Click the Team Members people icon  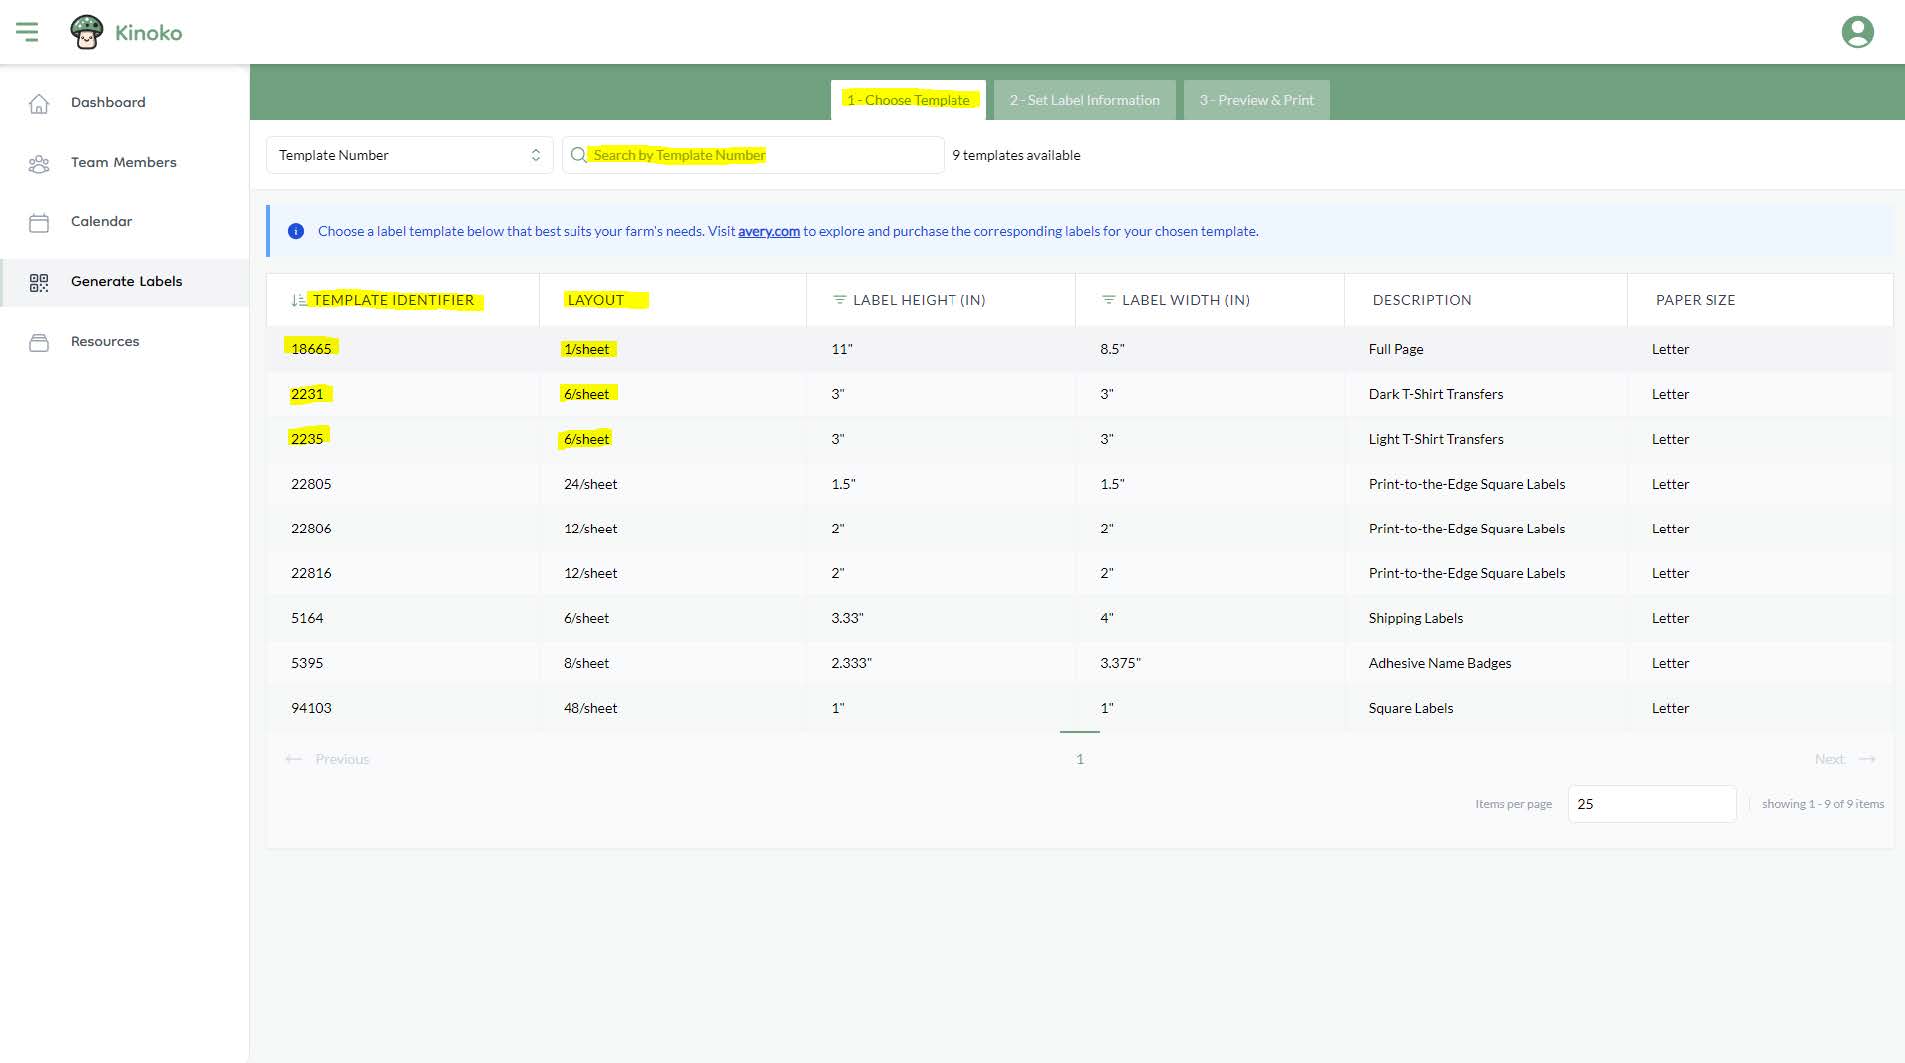coord(39,163)
